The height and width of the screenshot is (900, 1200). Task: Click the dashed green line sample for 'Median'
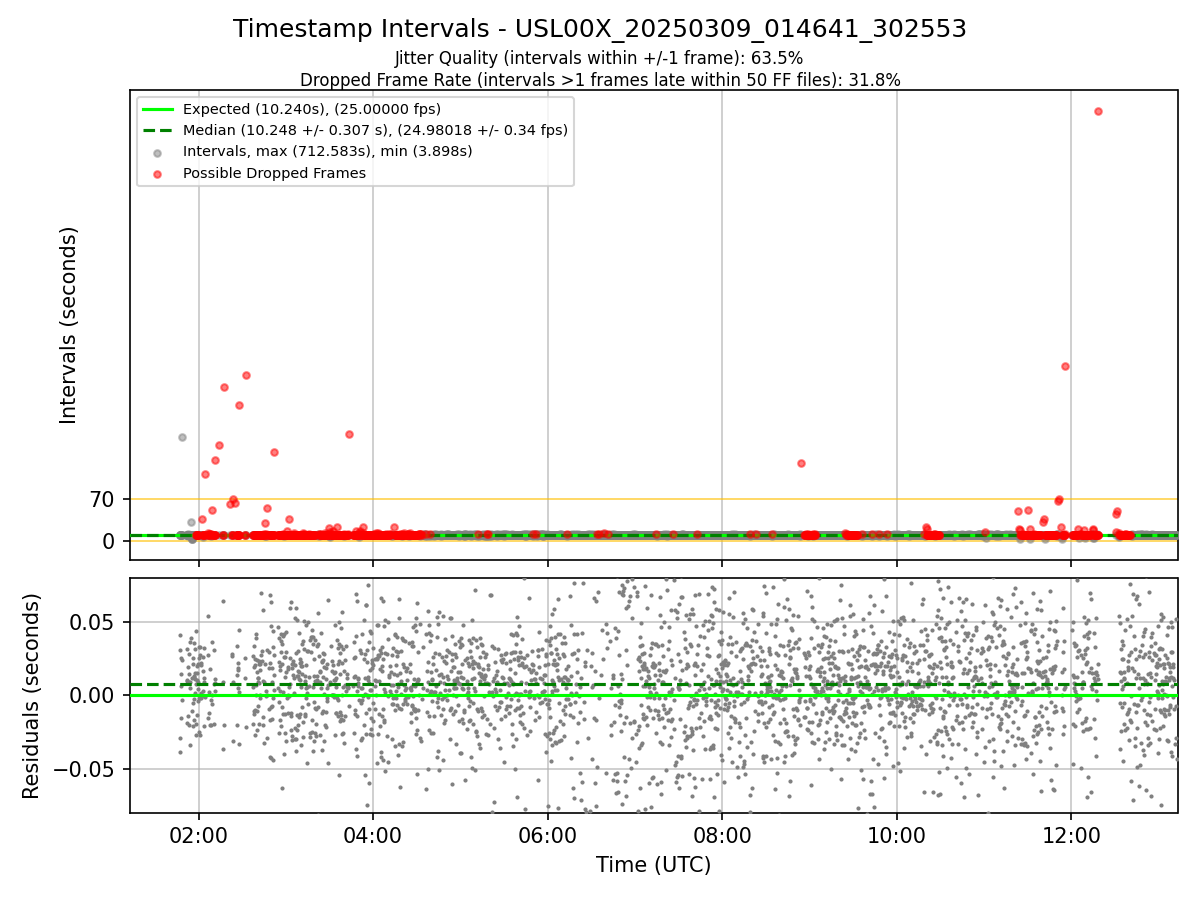pos(159,130)
